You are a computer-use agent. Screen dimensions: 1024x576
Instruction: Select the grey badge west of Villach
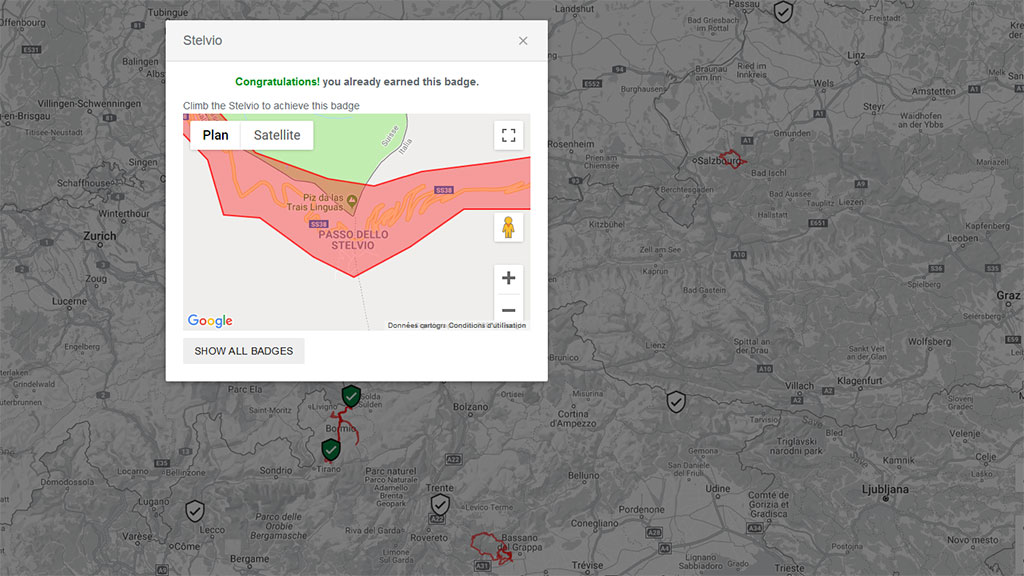(676, 402)
